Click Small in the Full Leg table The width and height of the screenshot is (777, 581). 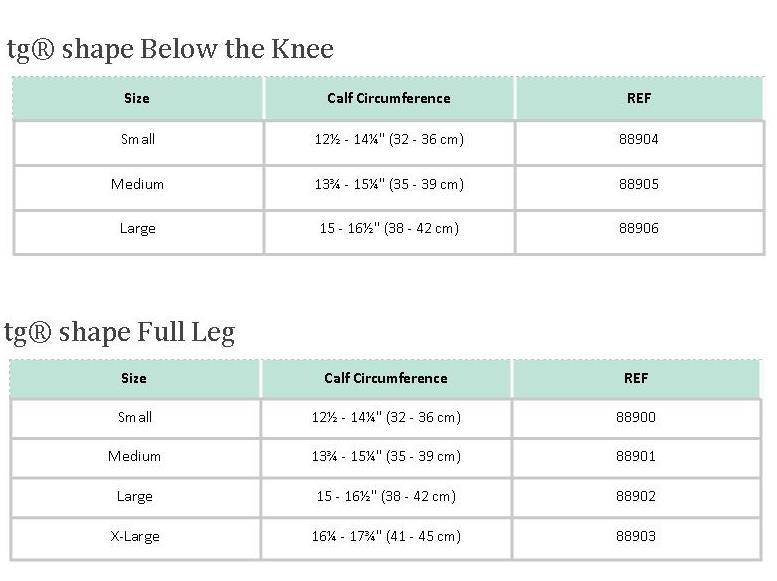[x=135, y=418]
